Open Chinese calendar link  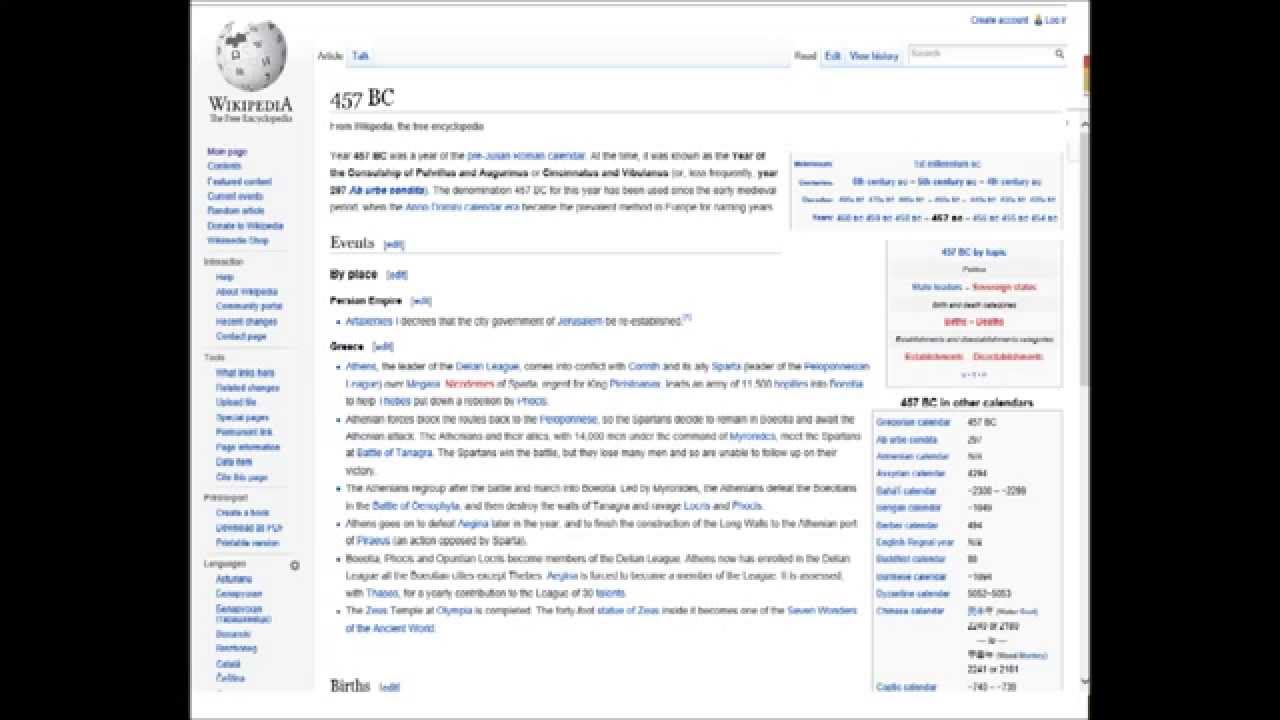[x=910, y=610]
